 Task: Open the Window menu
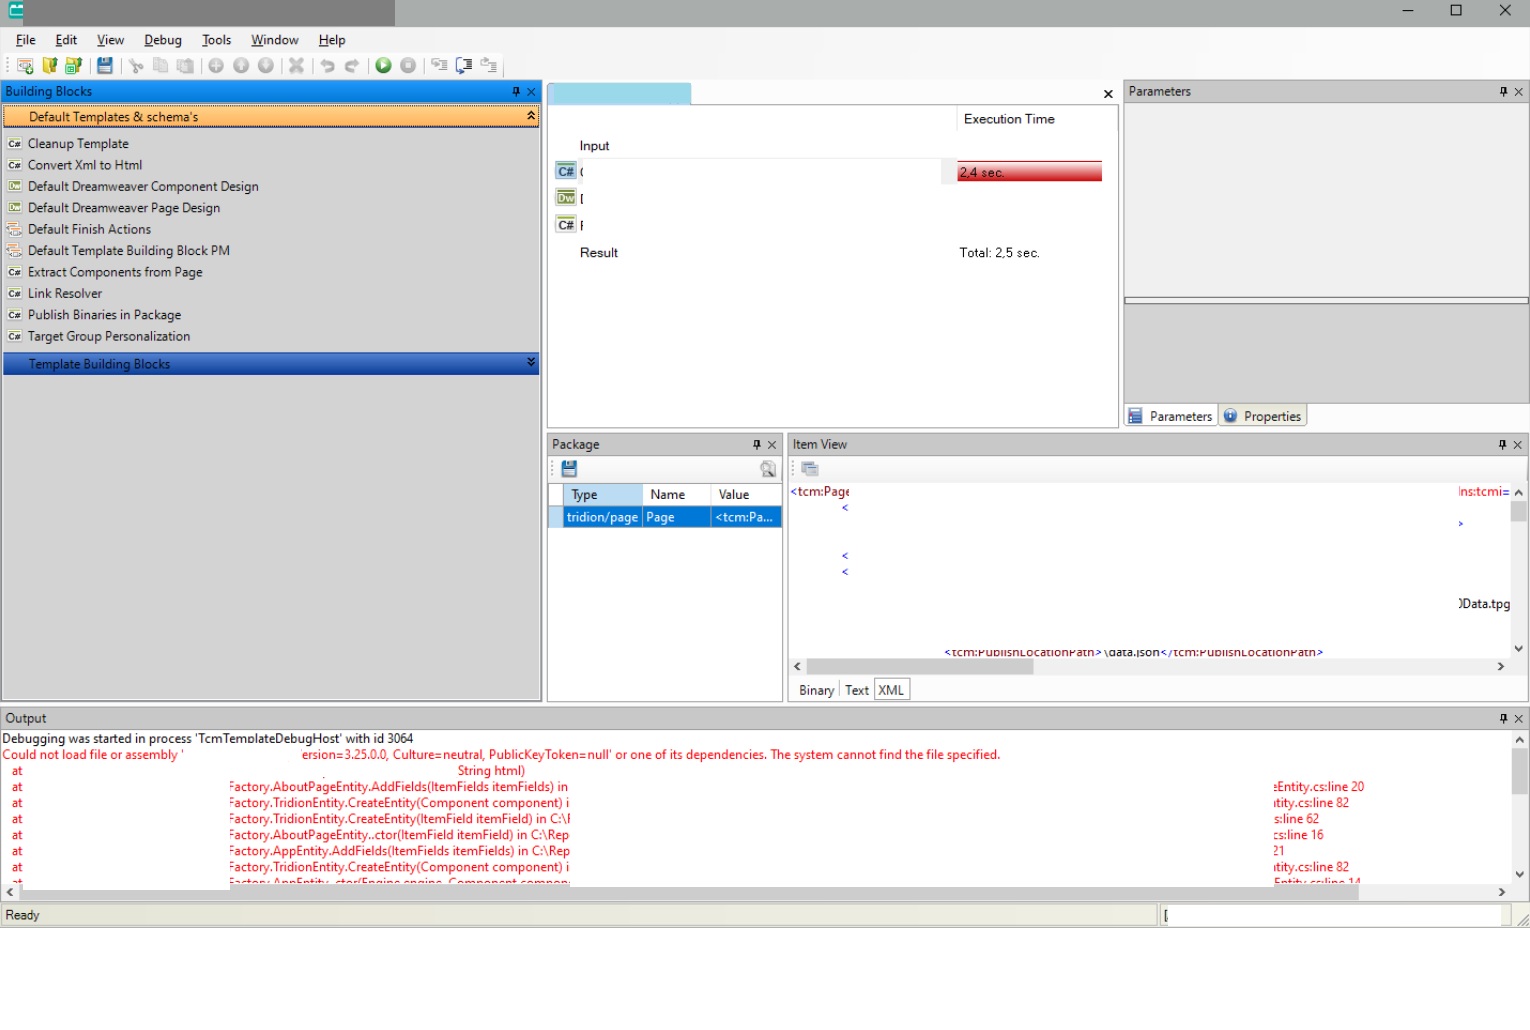[275, 40]
